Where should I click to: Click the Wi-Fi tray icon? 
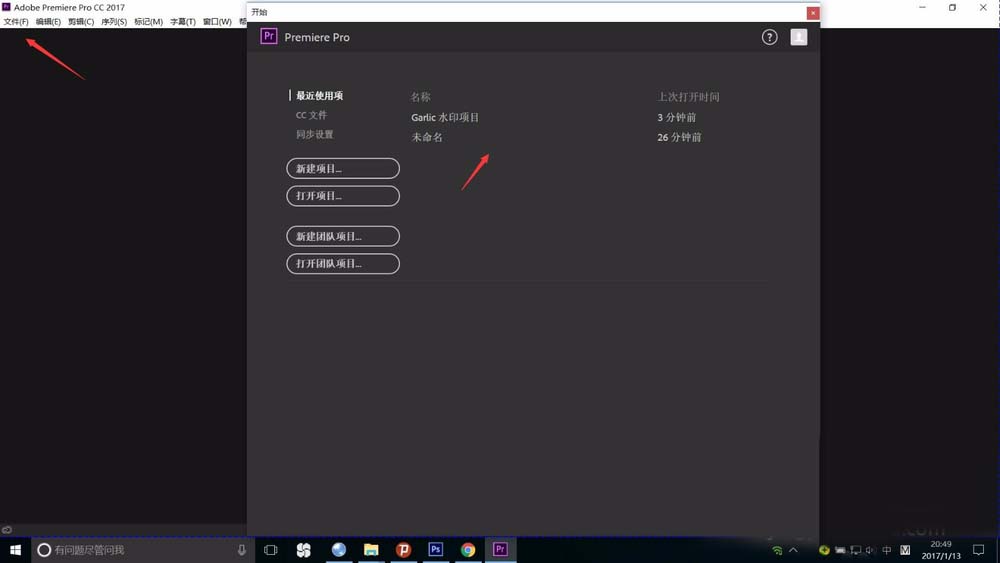tap(777, 550)
